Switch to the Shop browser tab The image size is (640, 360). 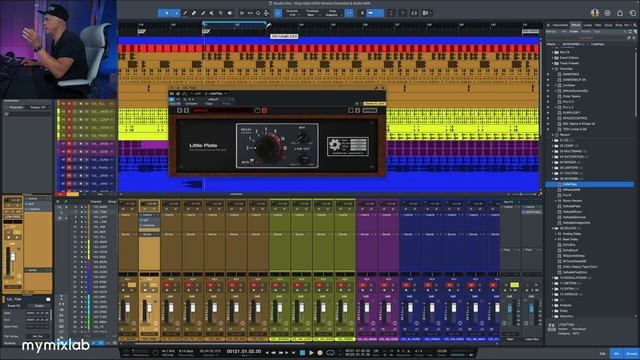[x=619, y=25]
